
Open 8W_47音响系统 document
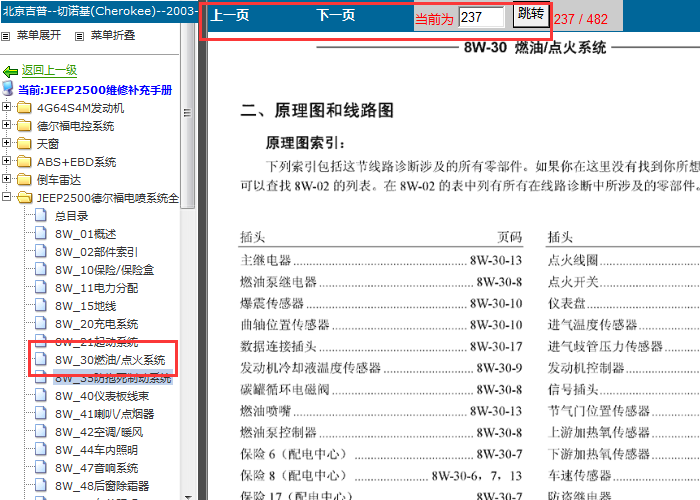pos(96,468)
